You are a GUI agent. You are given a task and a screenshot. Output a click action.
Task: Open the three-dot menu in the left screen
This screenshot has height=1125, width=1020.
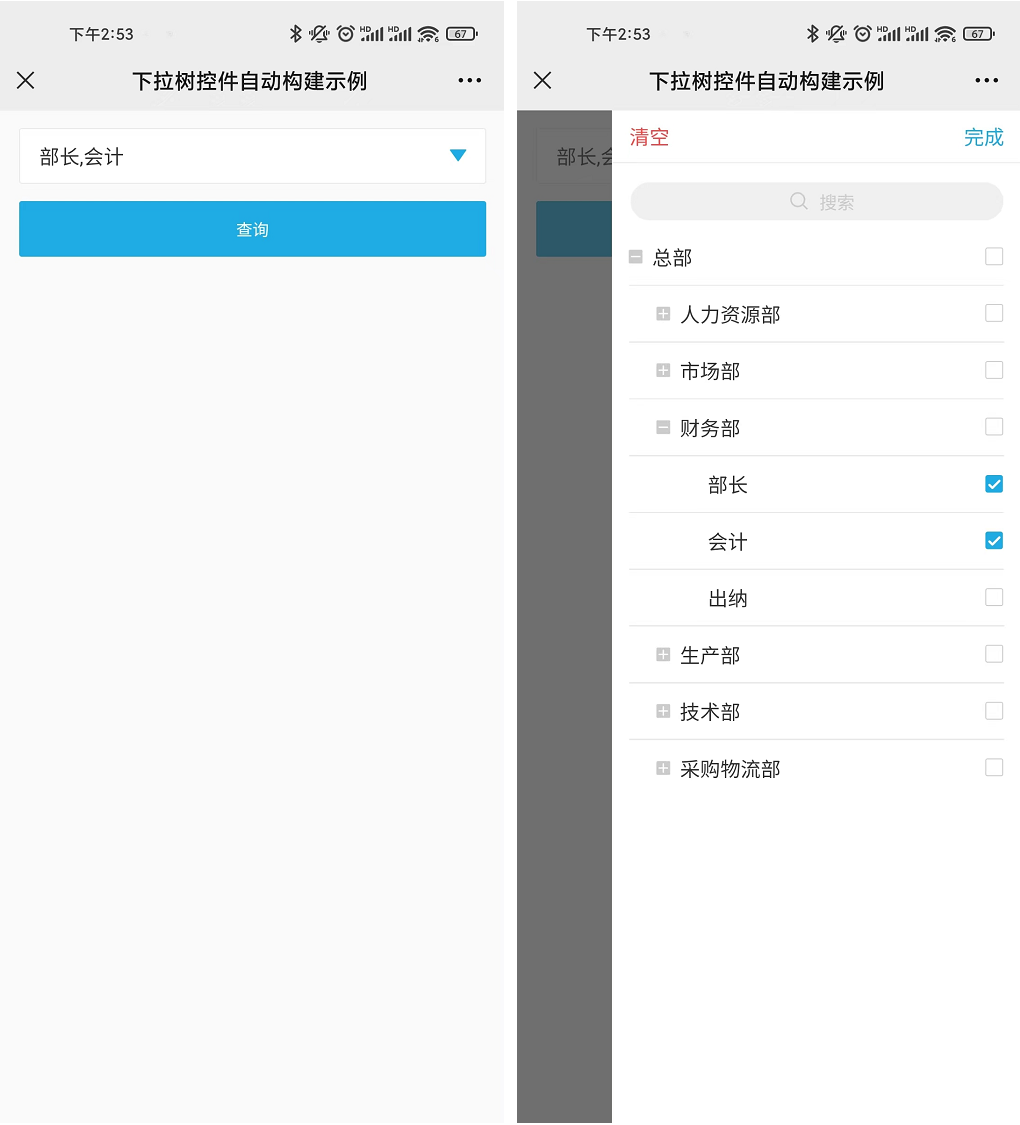click(x=470, y=80)
